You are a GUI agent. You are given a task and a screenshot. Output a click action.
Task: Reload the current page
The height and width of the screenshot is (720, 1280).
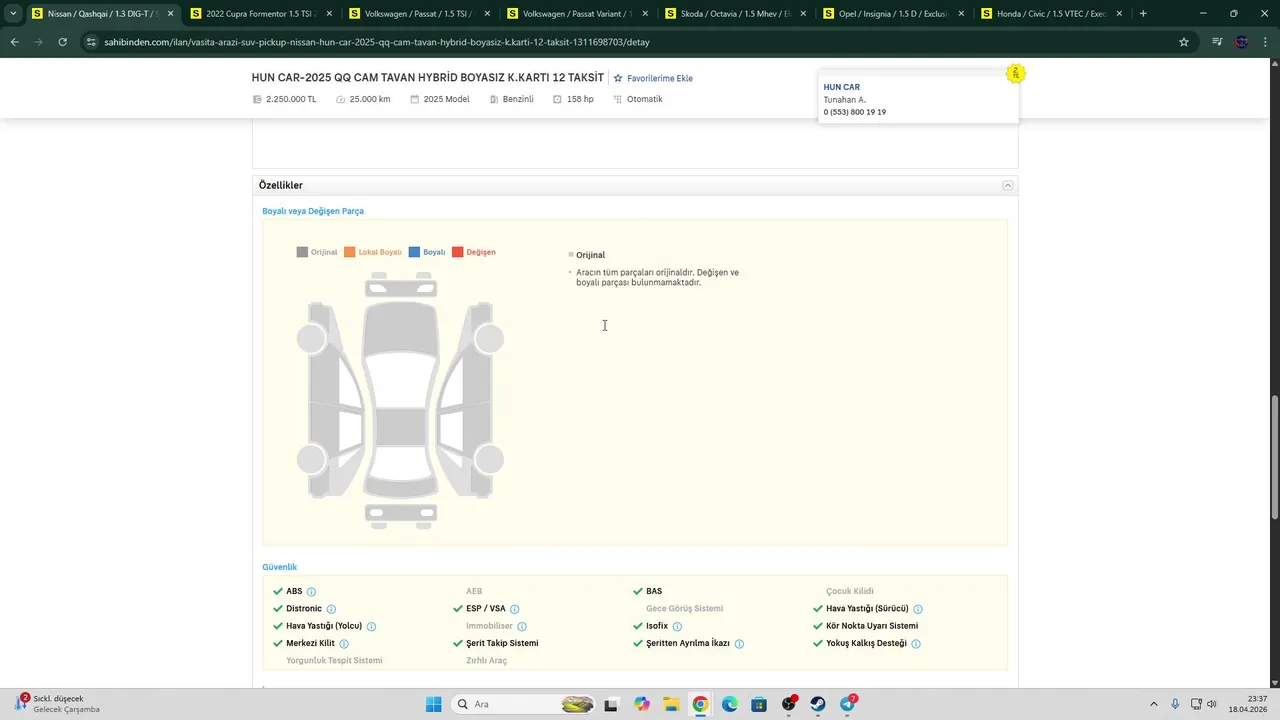pyautogui.click(x=62, y=42)
